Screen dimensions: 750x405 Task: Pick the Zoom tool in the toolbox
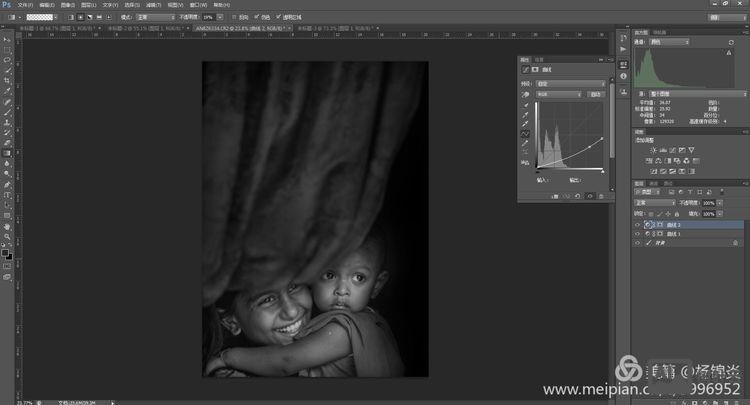point(7,237)
